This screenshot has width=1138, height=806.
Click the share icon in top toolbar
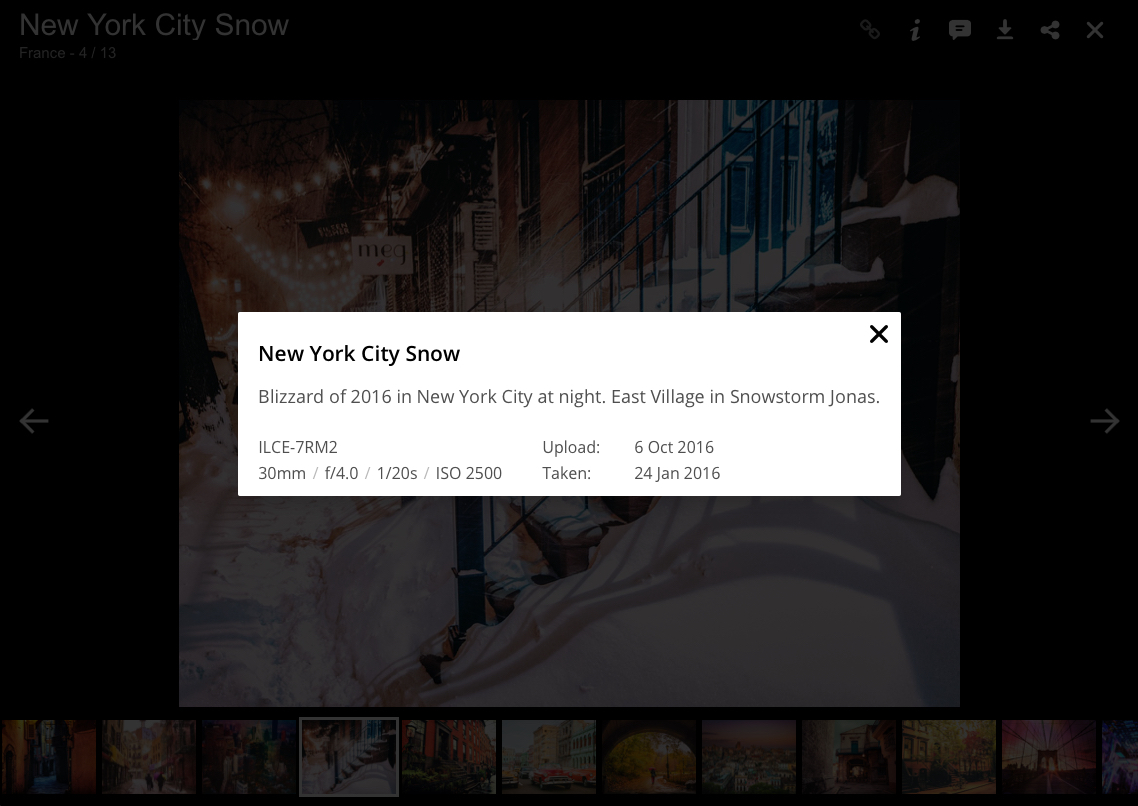point(1049,30)
